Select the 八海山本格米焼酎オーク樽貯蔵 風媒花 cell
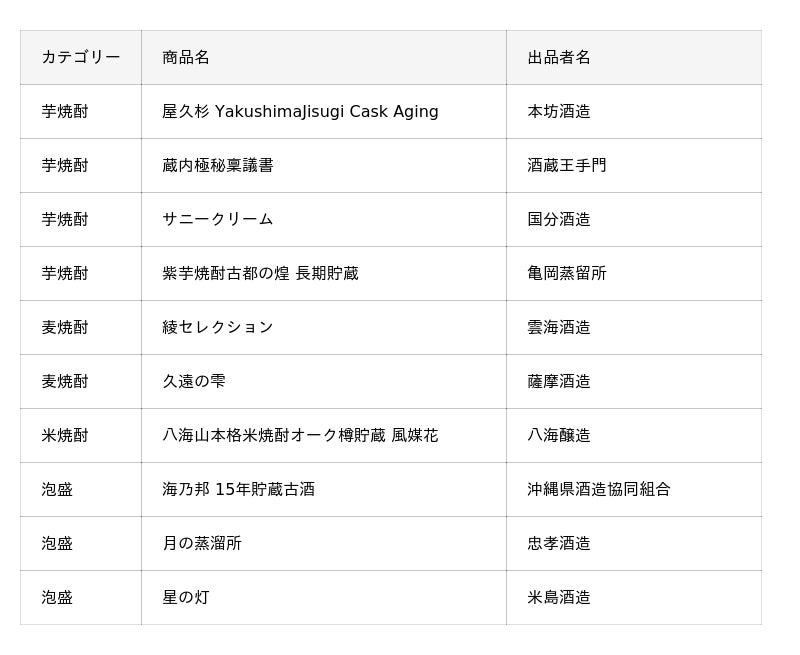The image size is (800, 655). (x=300, y=435)
